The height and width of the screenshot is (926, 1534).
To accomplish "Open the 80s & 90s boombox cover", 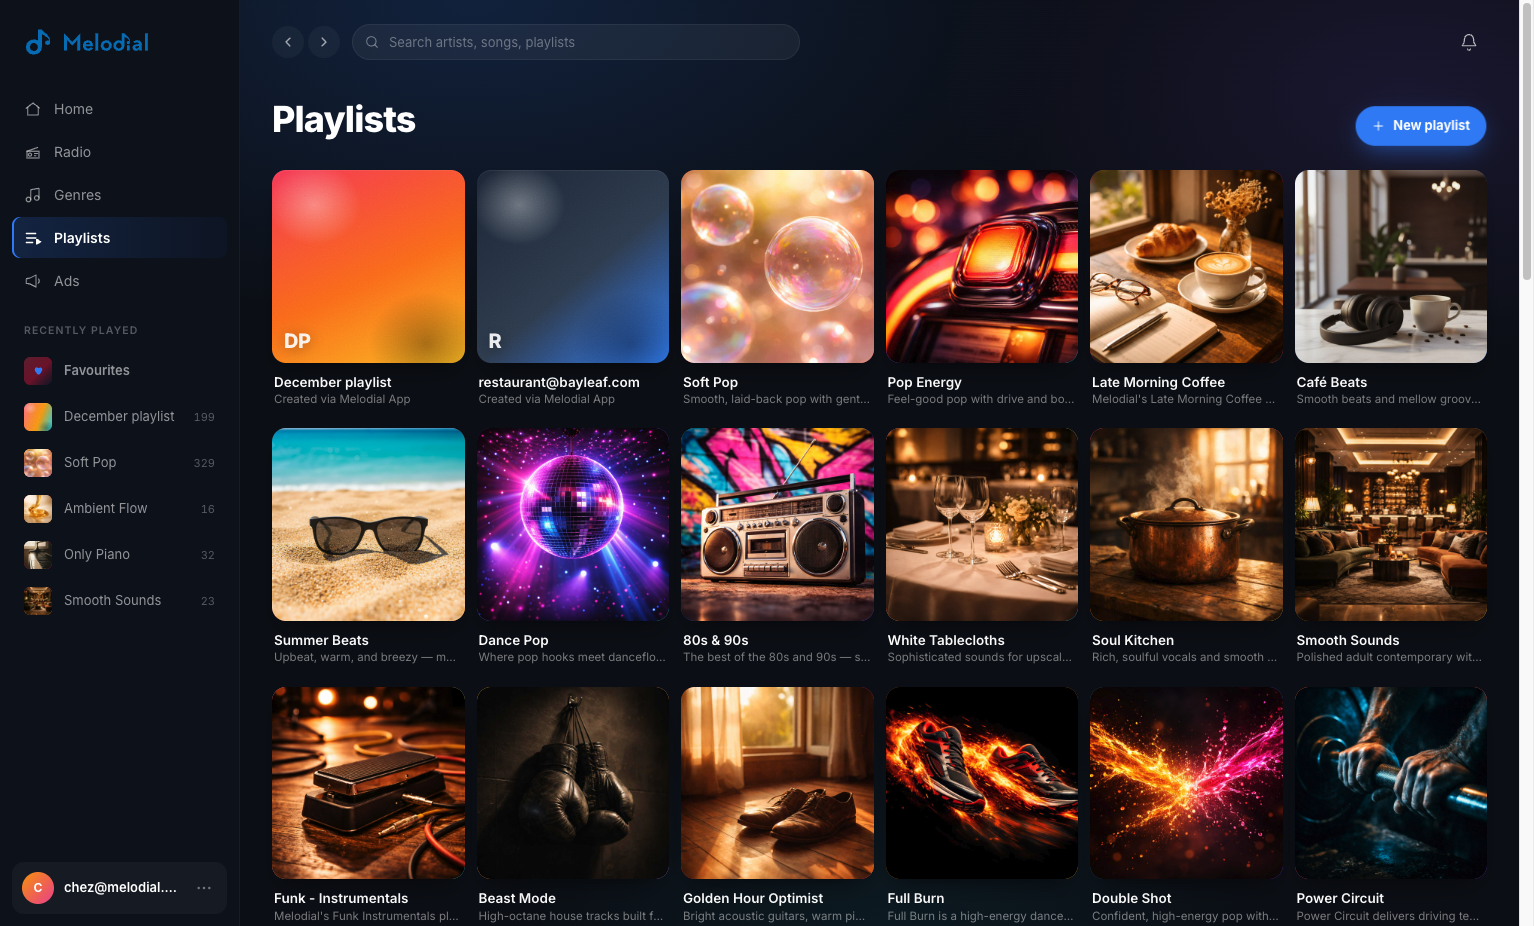I will pos(777,524).
